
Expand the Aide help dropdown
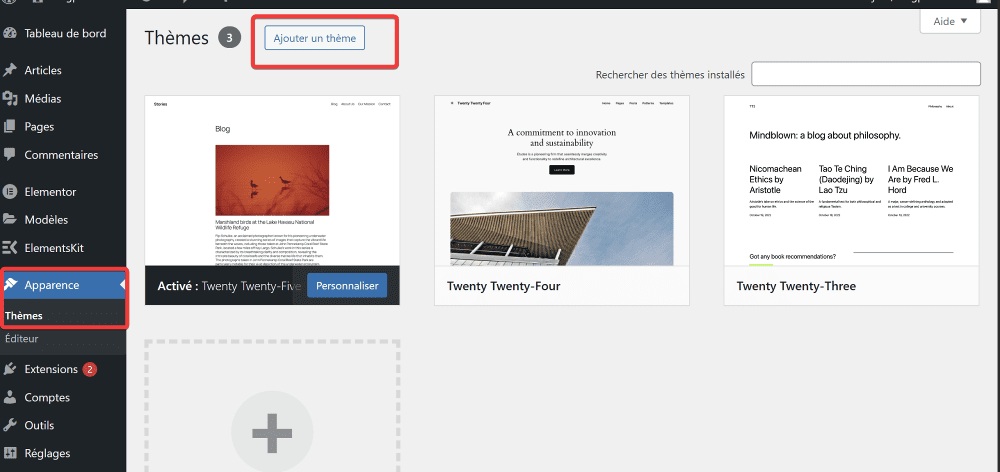pos(950,21)
